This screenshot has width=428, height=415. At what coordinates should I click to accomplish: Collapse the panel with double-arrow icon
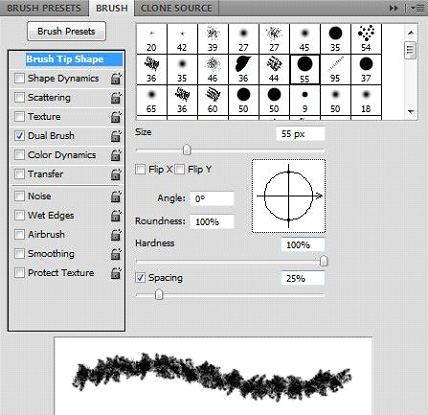coord(394,8)
